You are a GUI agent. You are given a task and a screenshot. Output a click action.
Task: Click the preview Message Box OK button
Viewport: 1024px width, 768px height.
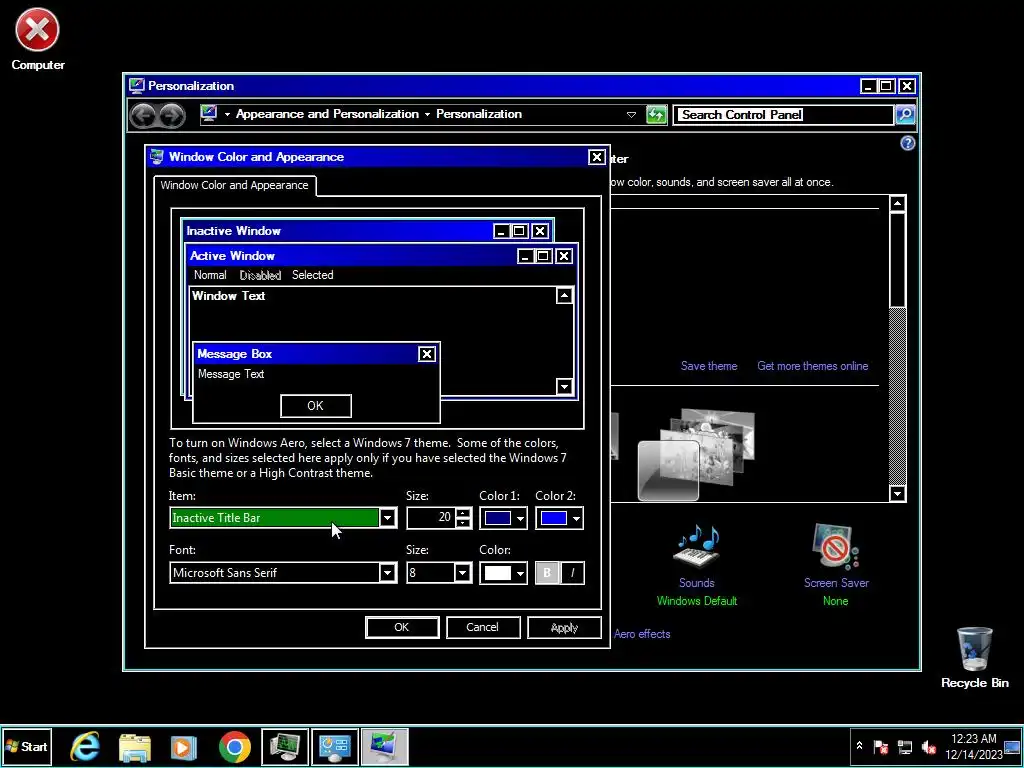click(x=315, y=406)
